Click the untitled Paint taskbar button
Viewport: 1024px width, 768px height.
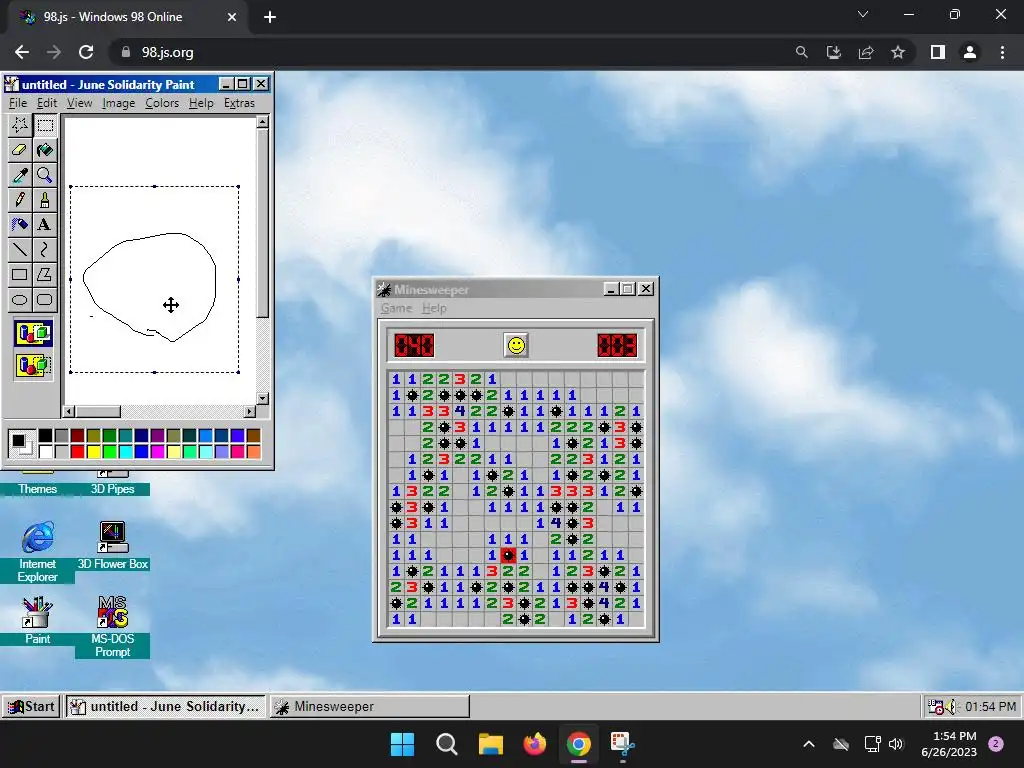(x=165, y=707)
